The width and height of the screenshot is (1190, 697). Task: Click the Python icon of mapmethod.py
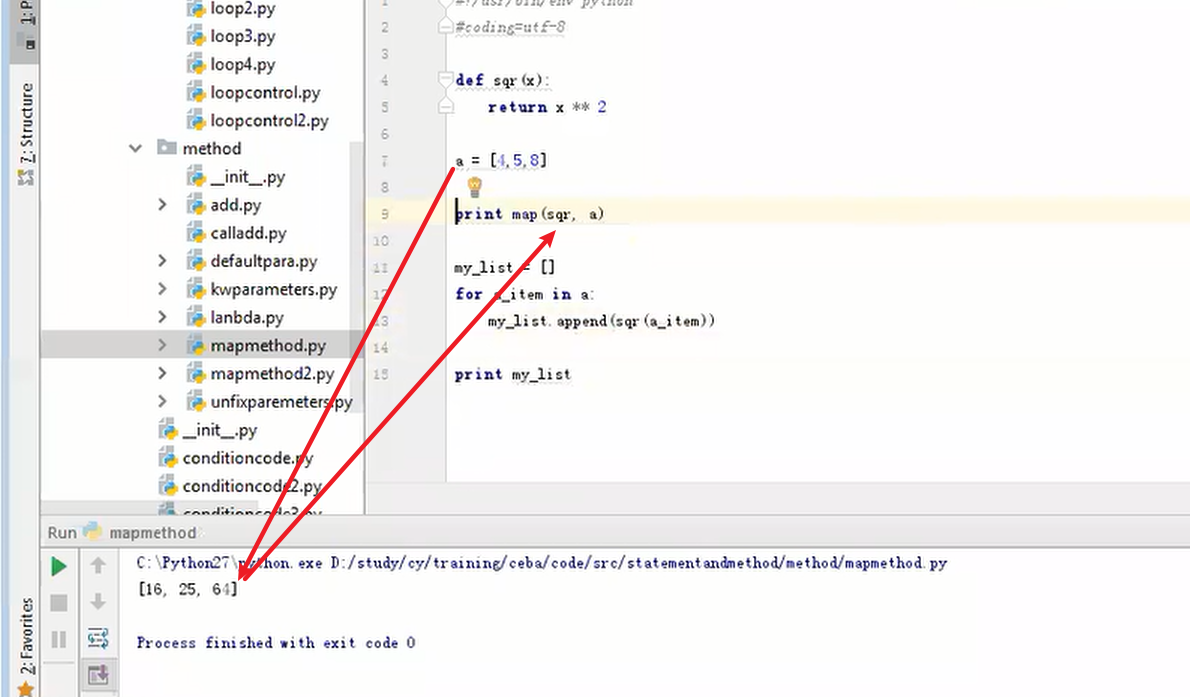(196, 345)
